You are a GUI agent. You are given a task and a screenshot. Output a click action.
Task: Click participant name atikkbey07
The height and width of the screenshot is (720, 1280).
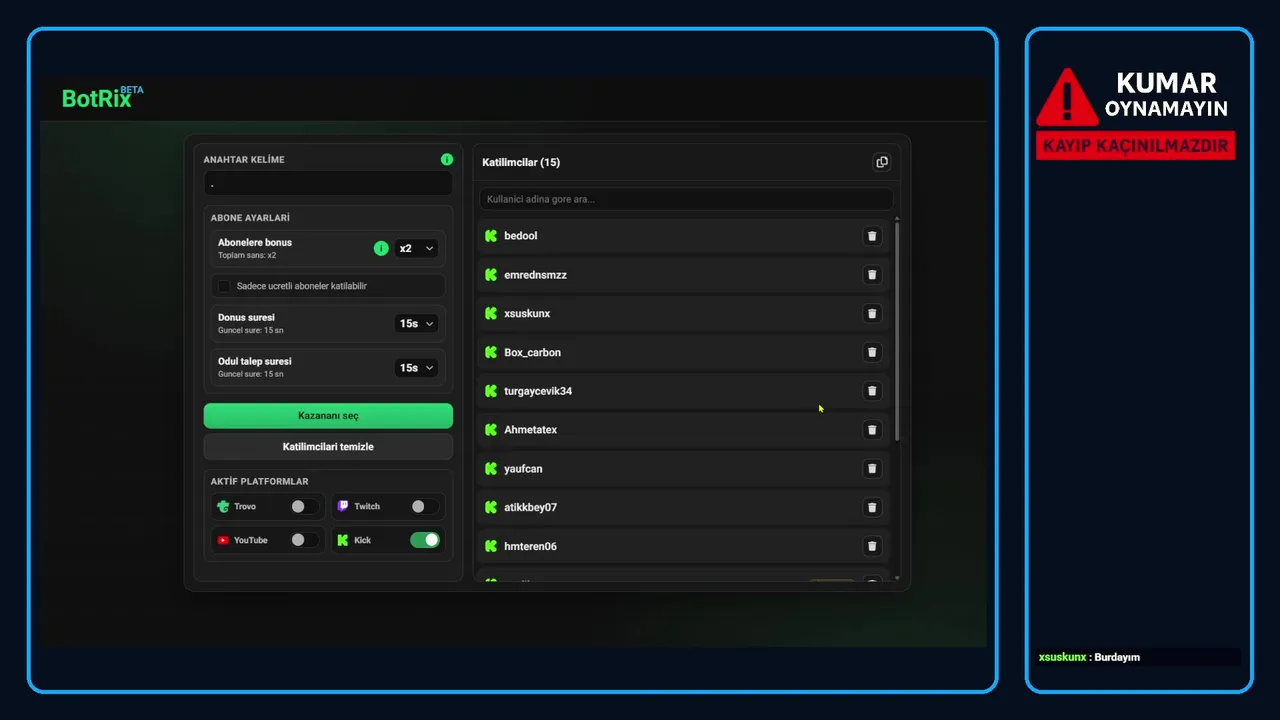point(530,507)
